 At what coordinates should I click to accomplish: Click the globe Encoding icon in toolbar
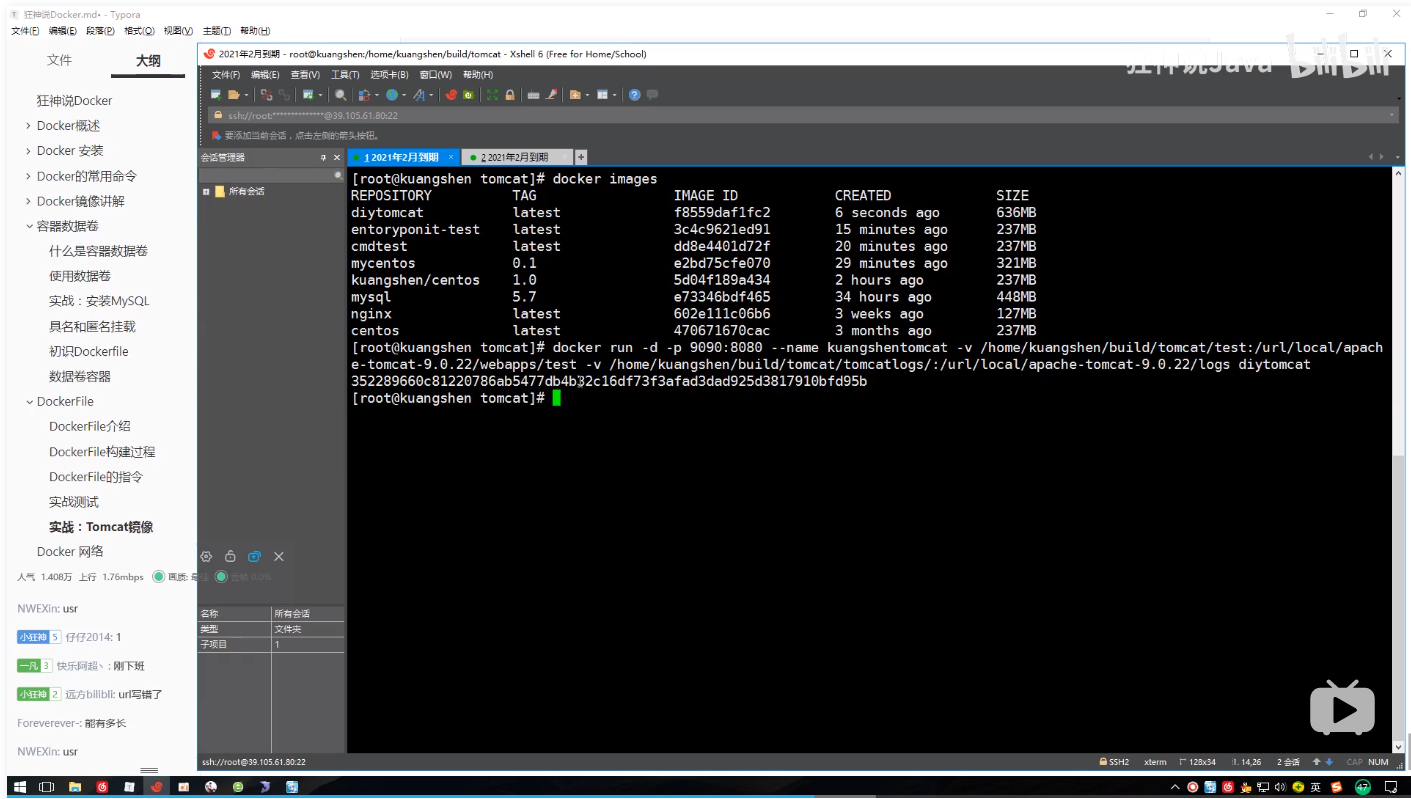click(x=391, y=95)
